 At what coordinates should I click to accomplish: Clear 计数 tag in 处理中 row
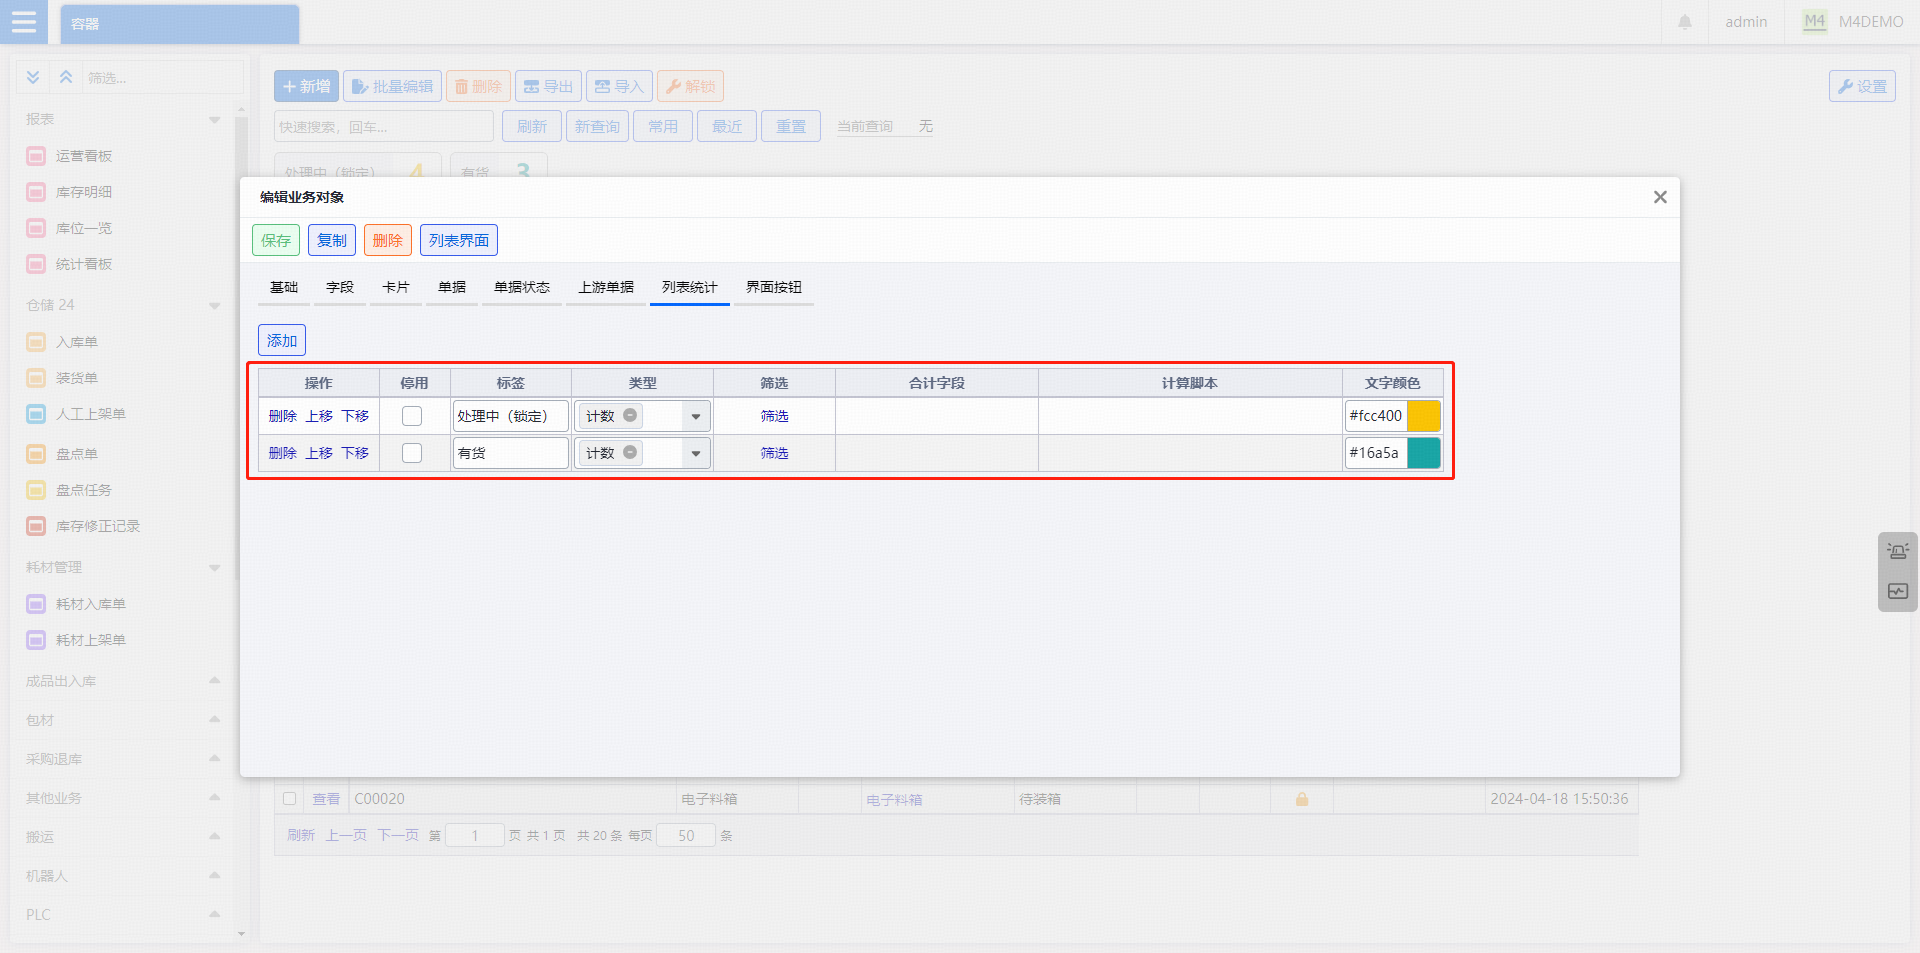tap(630, 415)
